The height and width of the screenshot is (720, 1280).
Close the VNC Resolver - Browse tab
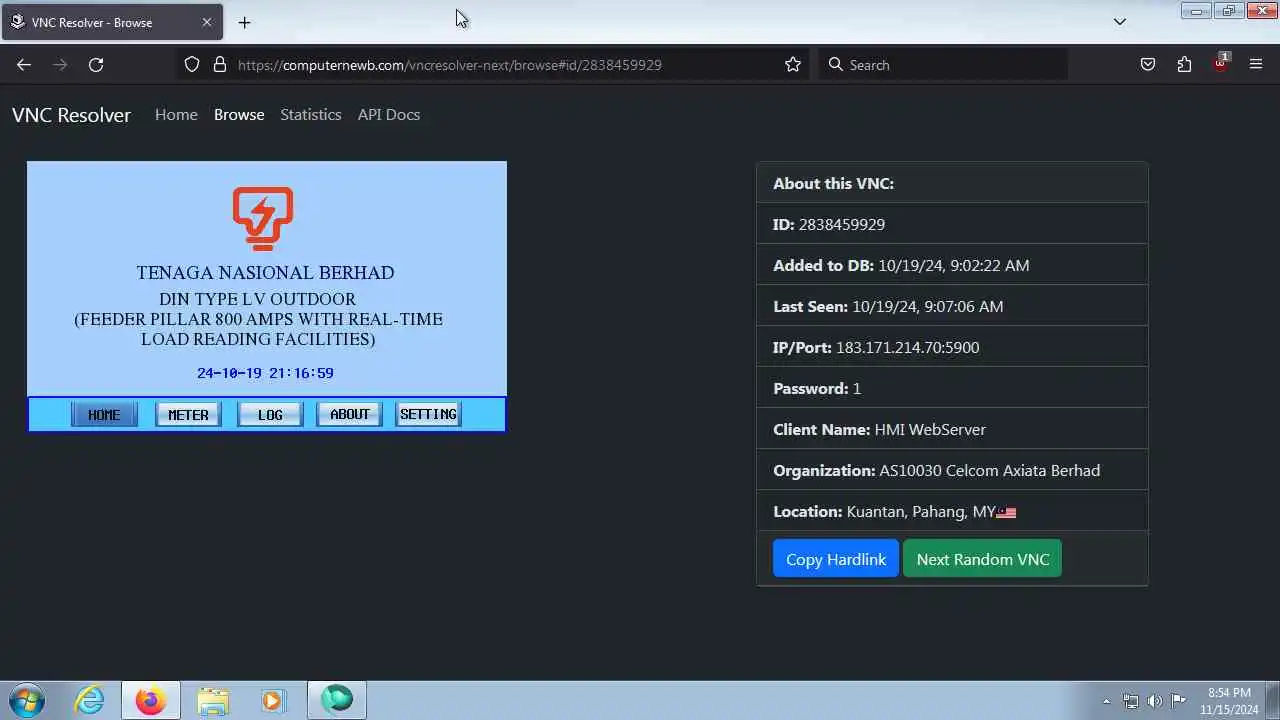[x=207, y=22]
